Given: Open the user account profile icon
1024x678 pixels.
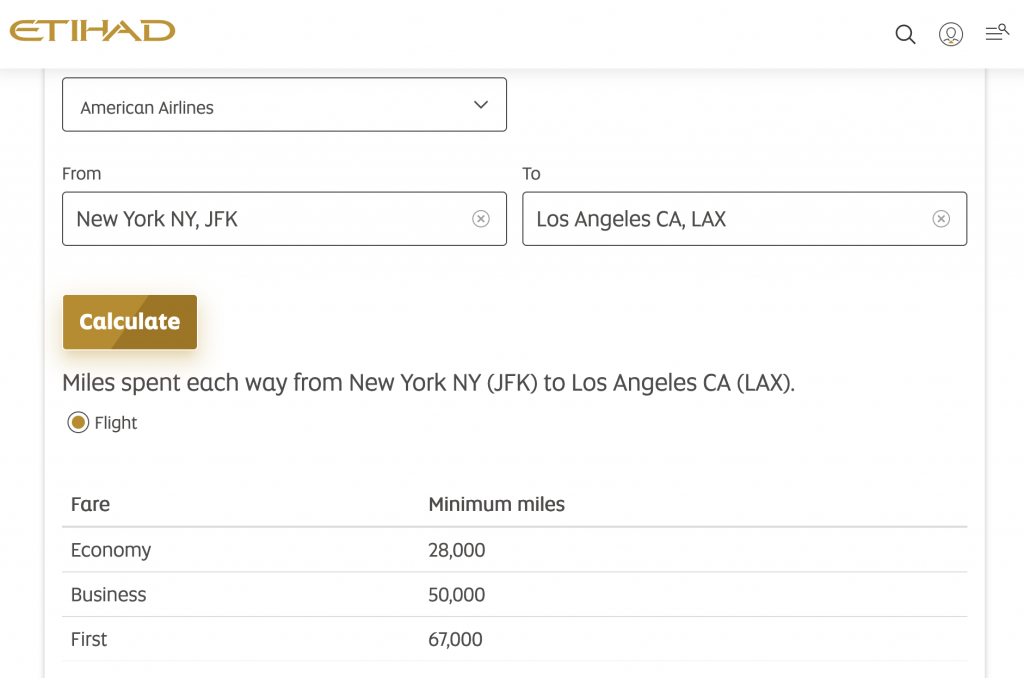Looking at the screenshot, I should (x=950, y=35).
